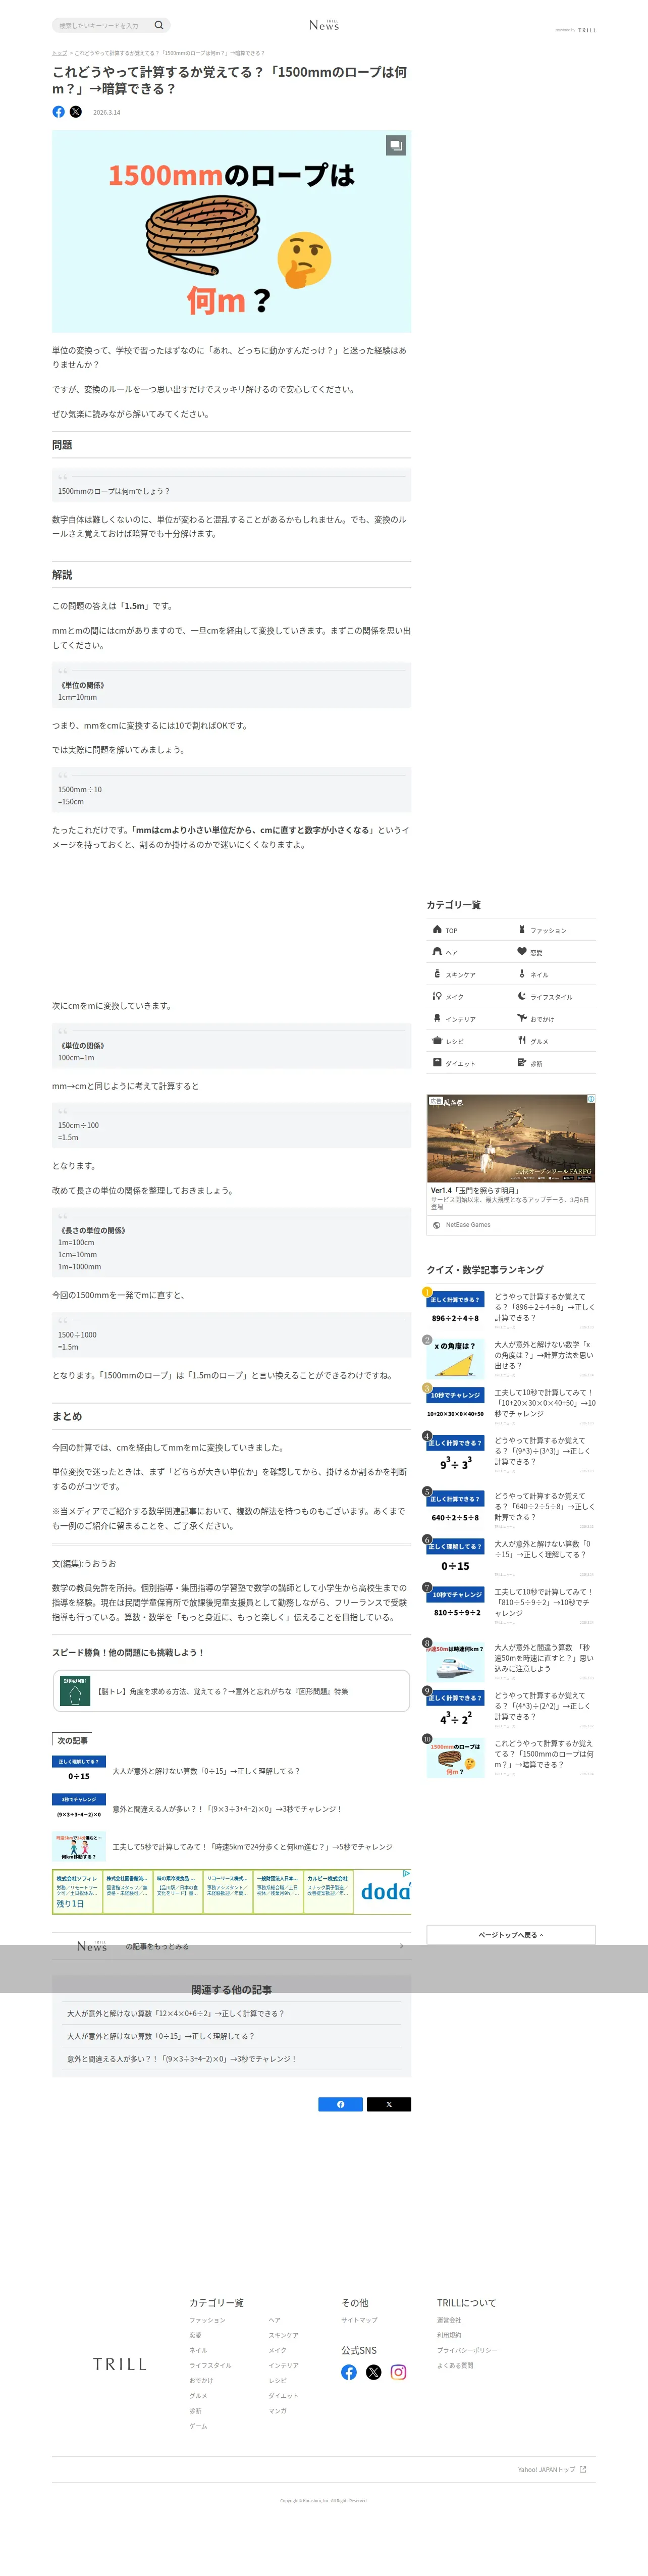Screen dimensions: 648x2576
Task: Expand News の記事をもっとみる chevron
Action: 402,1946
